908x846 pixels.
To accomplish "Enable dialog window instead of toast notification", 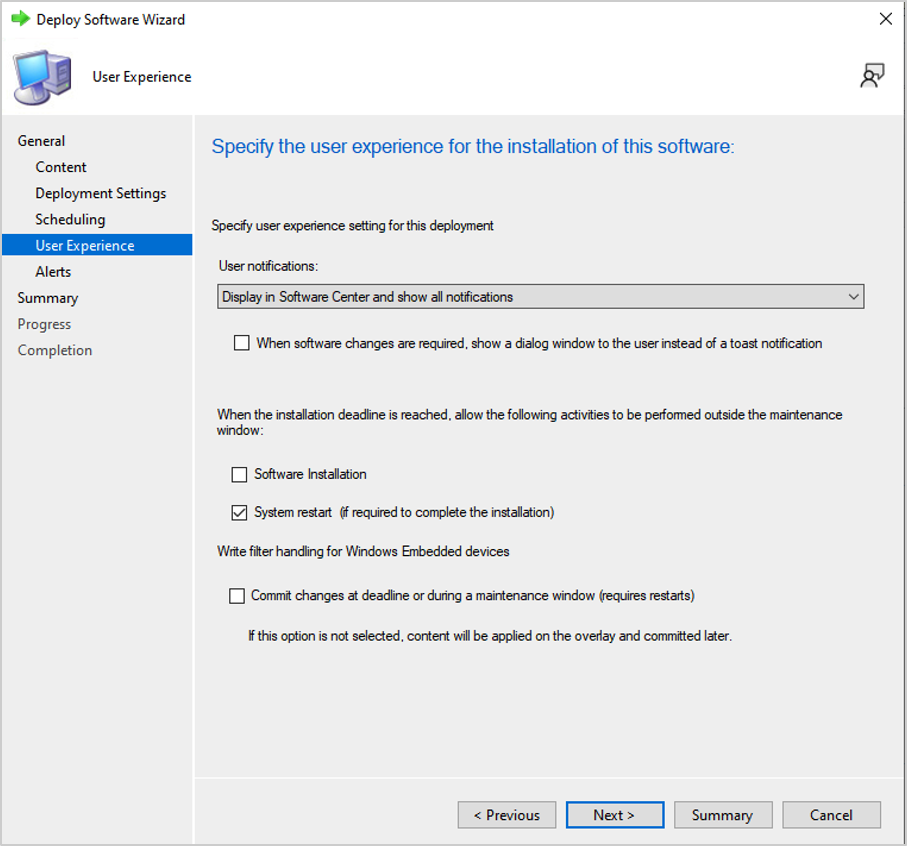I will (241, 343).
